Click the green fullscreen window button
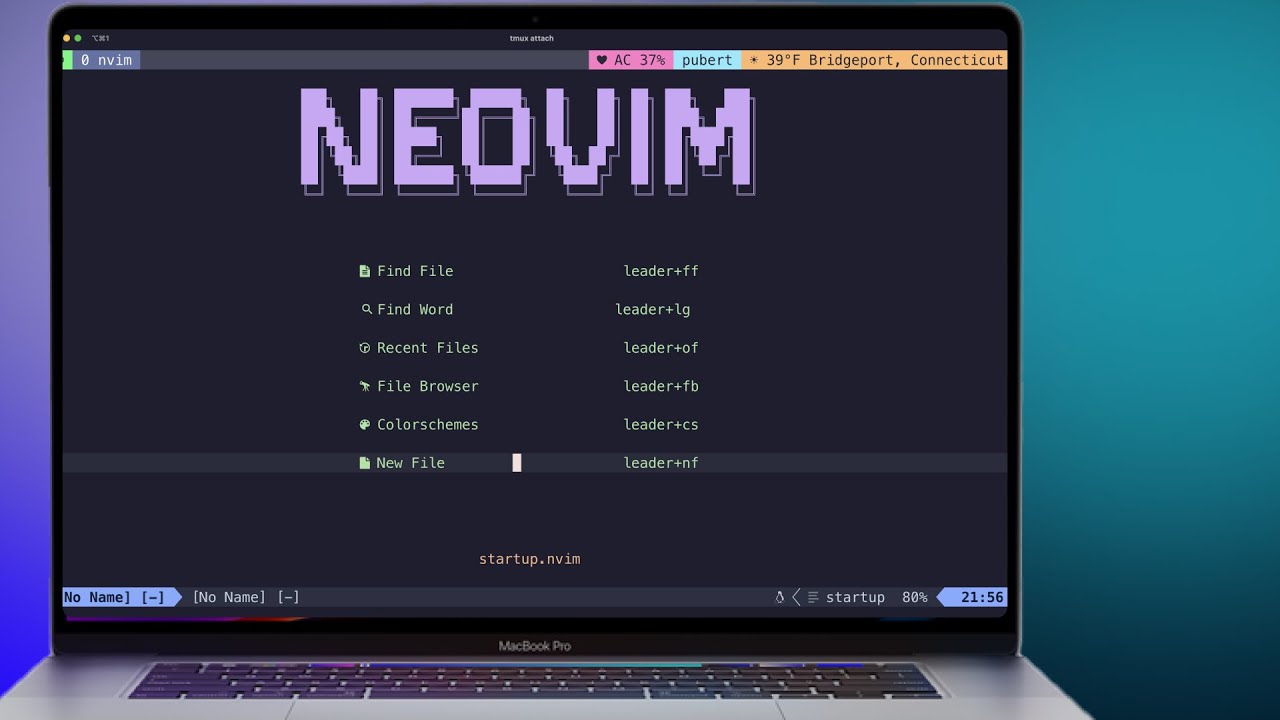The width and height of the screenshot is (1280, 720). [78, 38]
